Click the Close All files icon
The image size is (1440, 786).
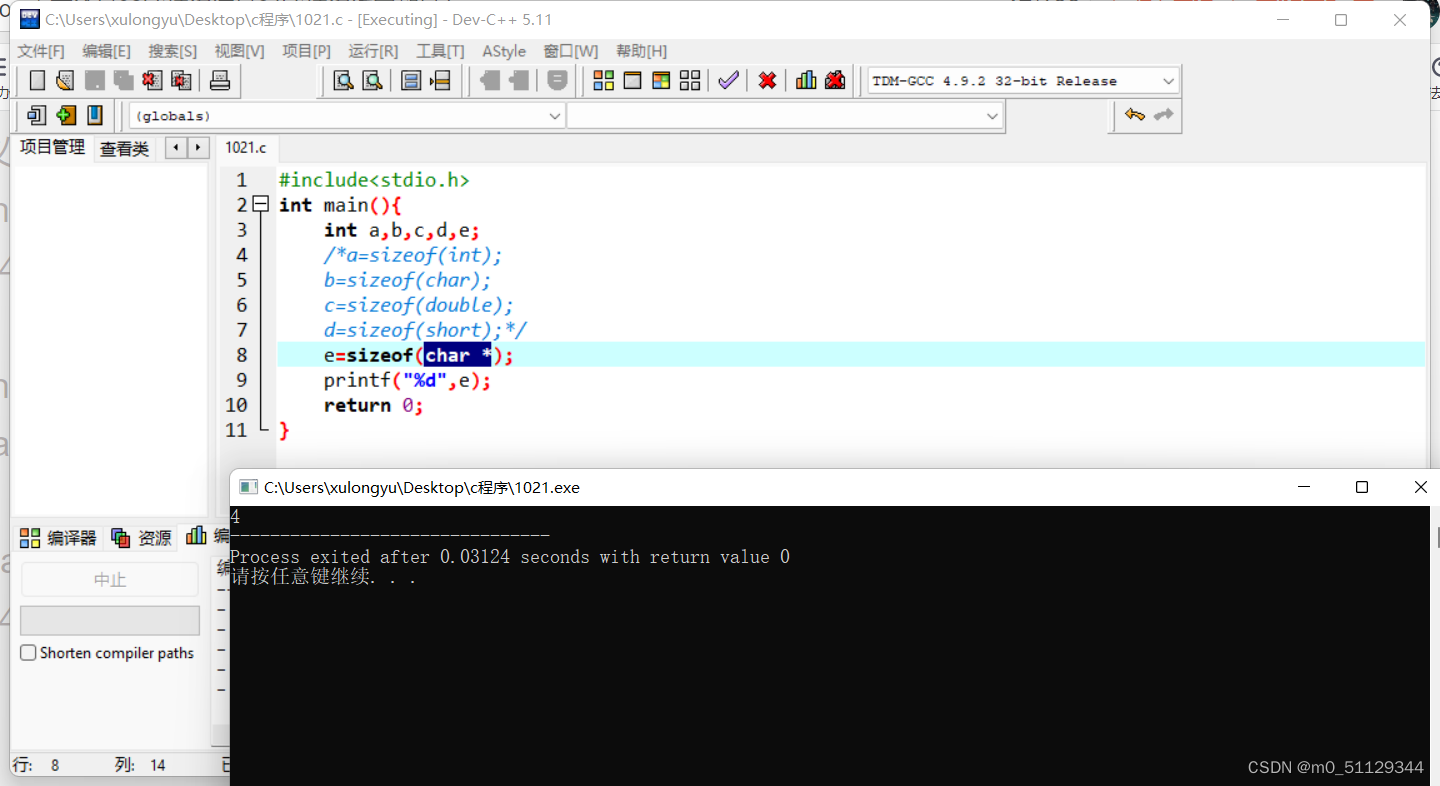[x=181, y=81]
